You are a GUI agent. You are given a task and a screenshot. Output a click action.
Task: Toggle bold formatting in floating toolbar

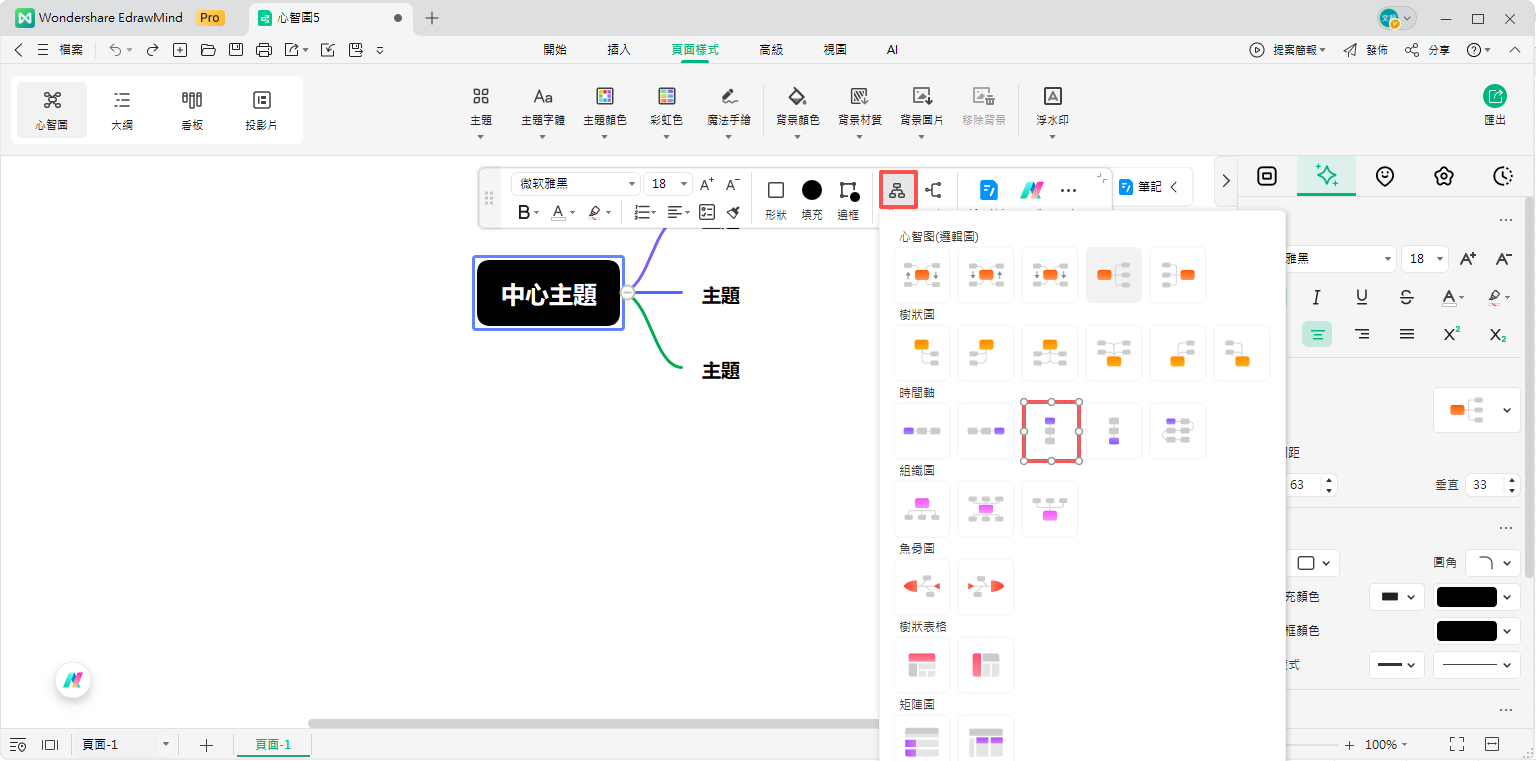[522, 213]
